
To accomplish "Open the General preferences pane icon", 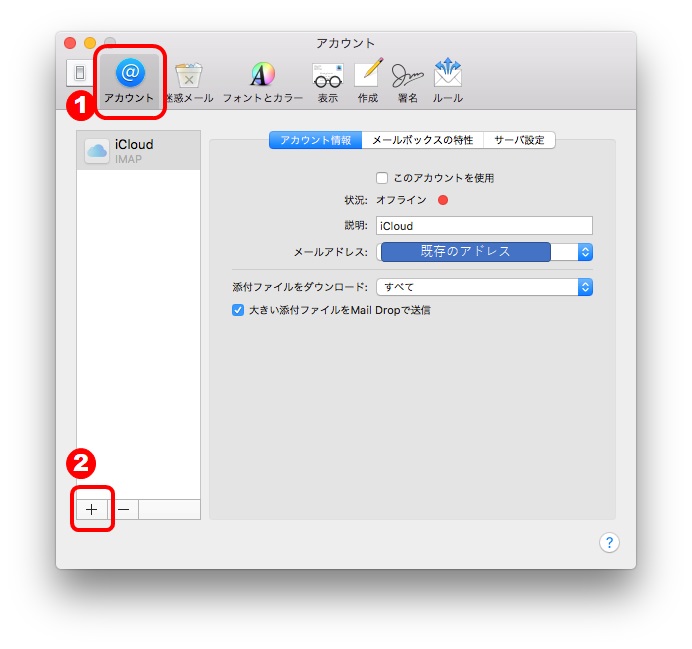I will 80,72.
